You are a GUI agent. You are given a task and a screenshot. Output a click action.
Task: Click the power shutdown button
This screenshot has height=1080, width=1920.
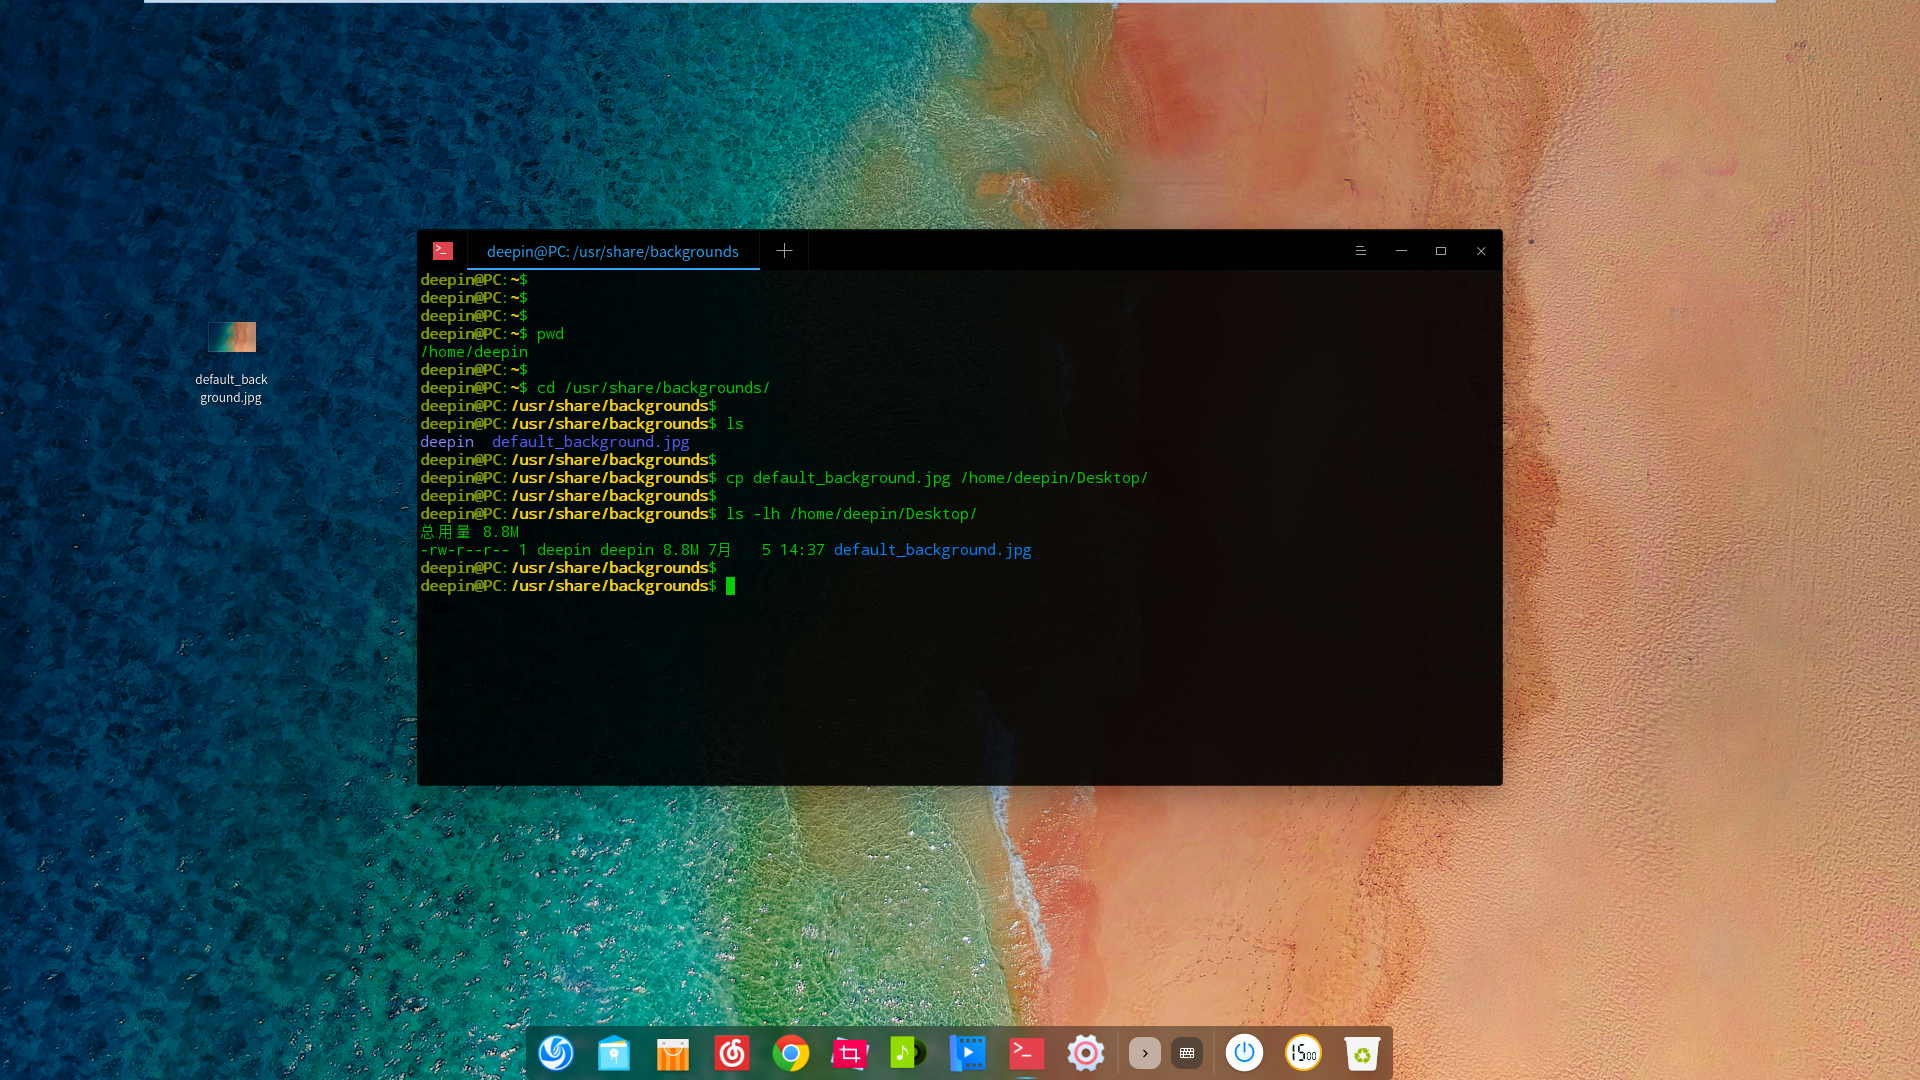[x=1244, y=1053]
